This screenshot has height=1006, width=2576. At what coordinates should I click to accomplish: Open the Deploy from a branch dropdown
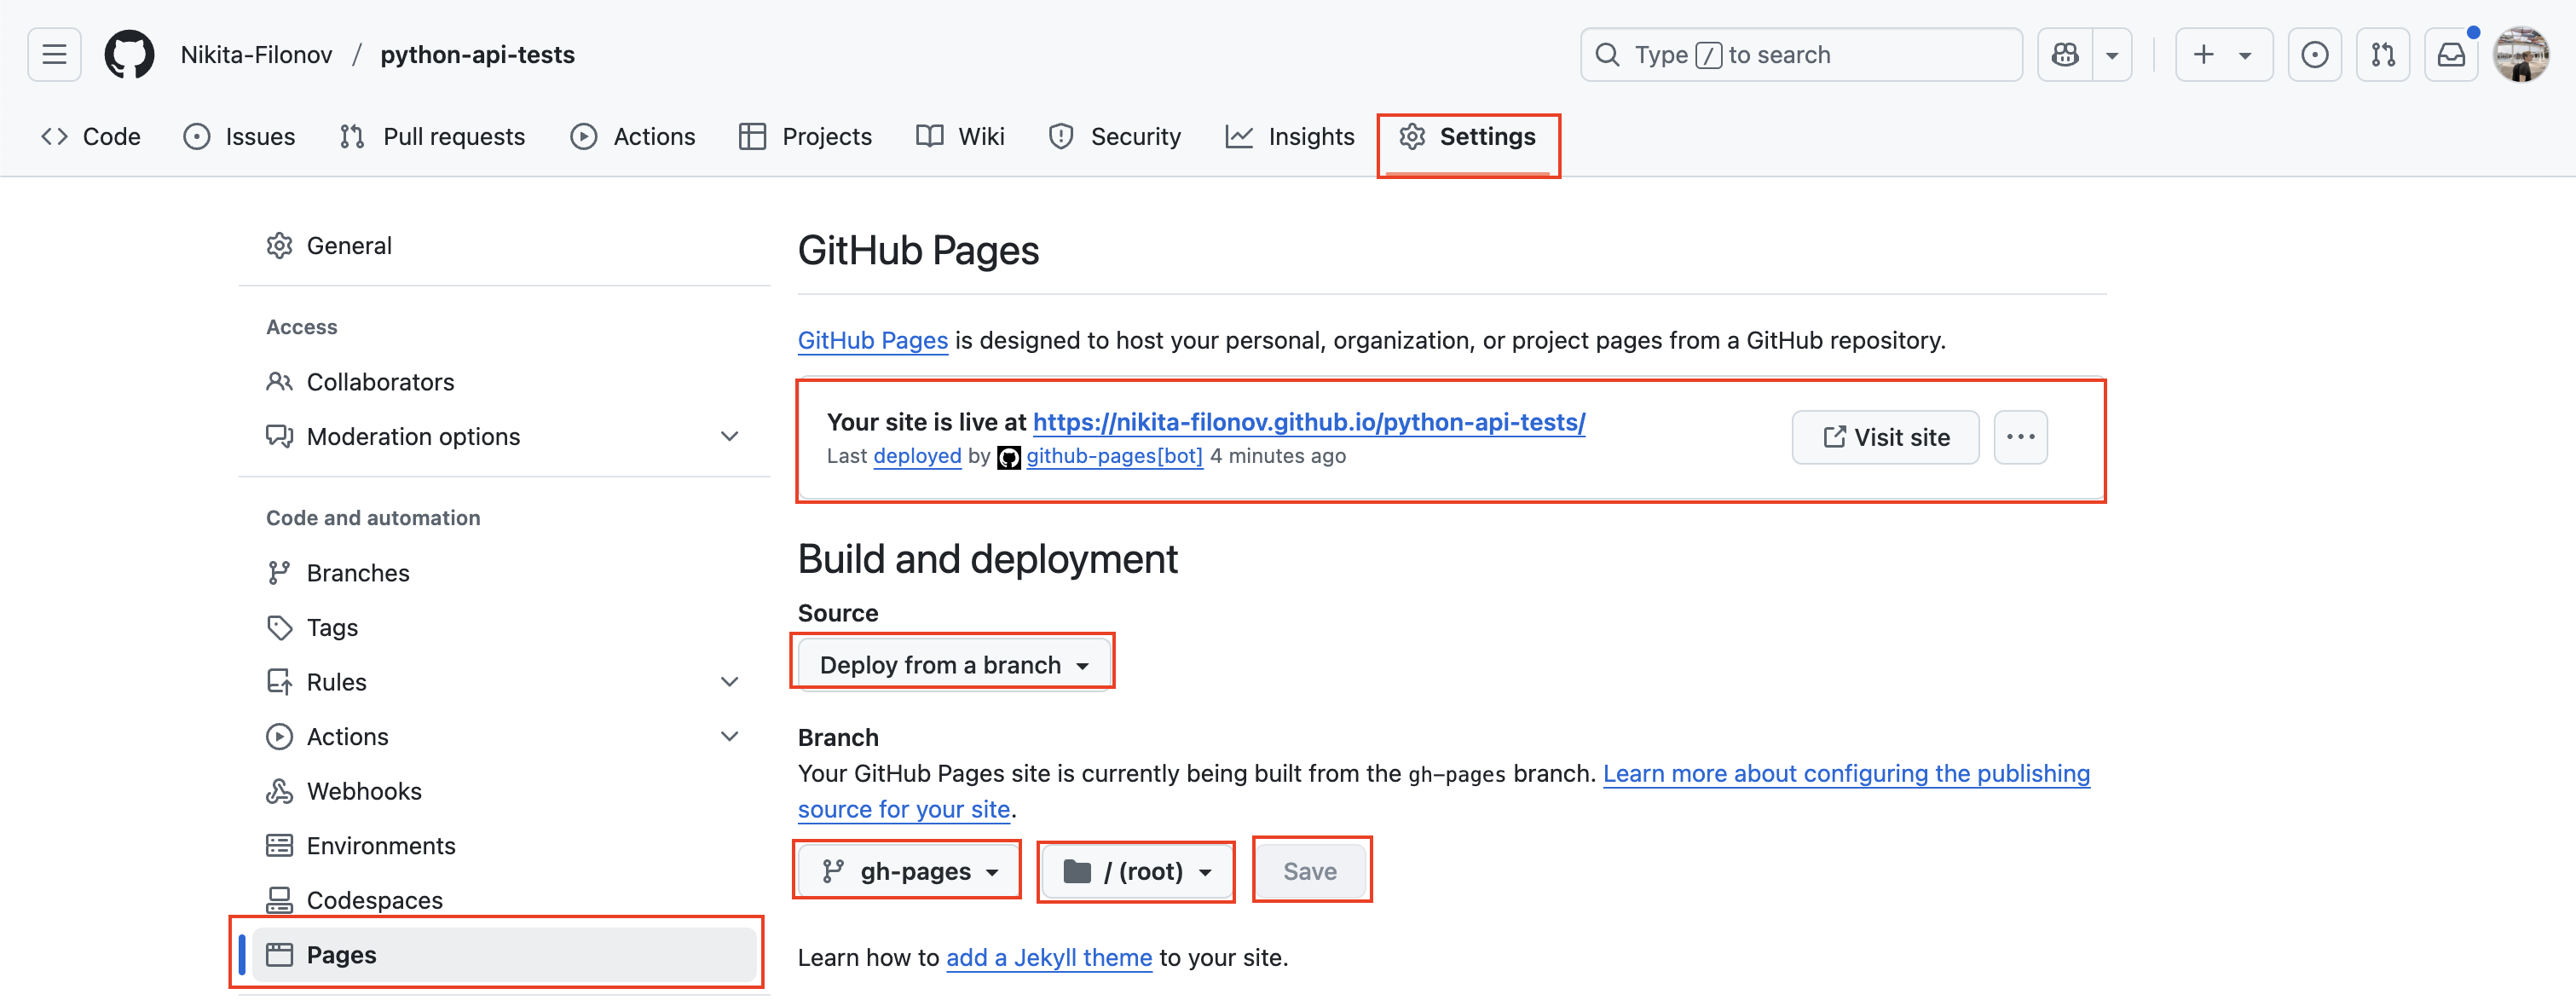tap(954, 665)
